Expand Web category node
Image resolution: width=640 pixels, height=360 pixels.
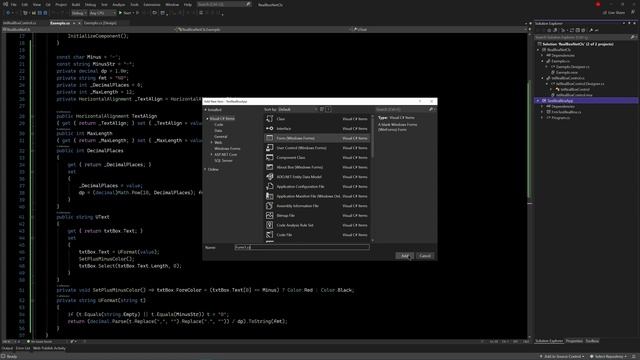click(211, 142)
